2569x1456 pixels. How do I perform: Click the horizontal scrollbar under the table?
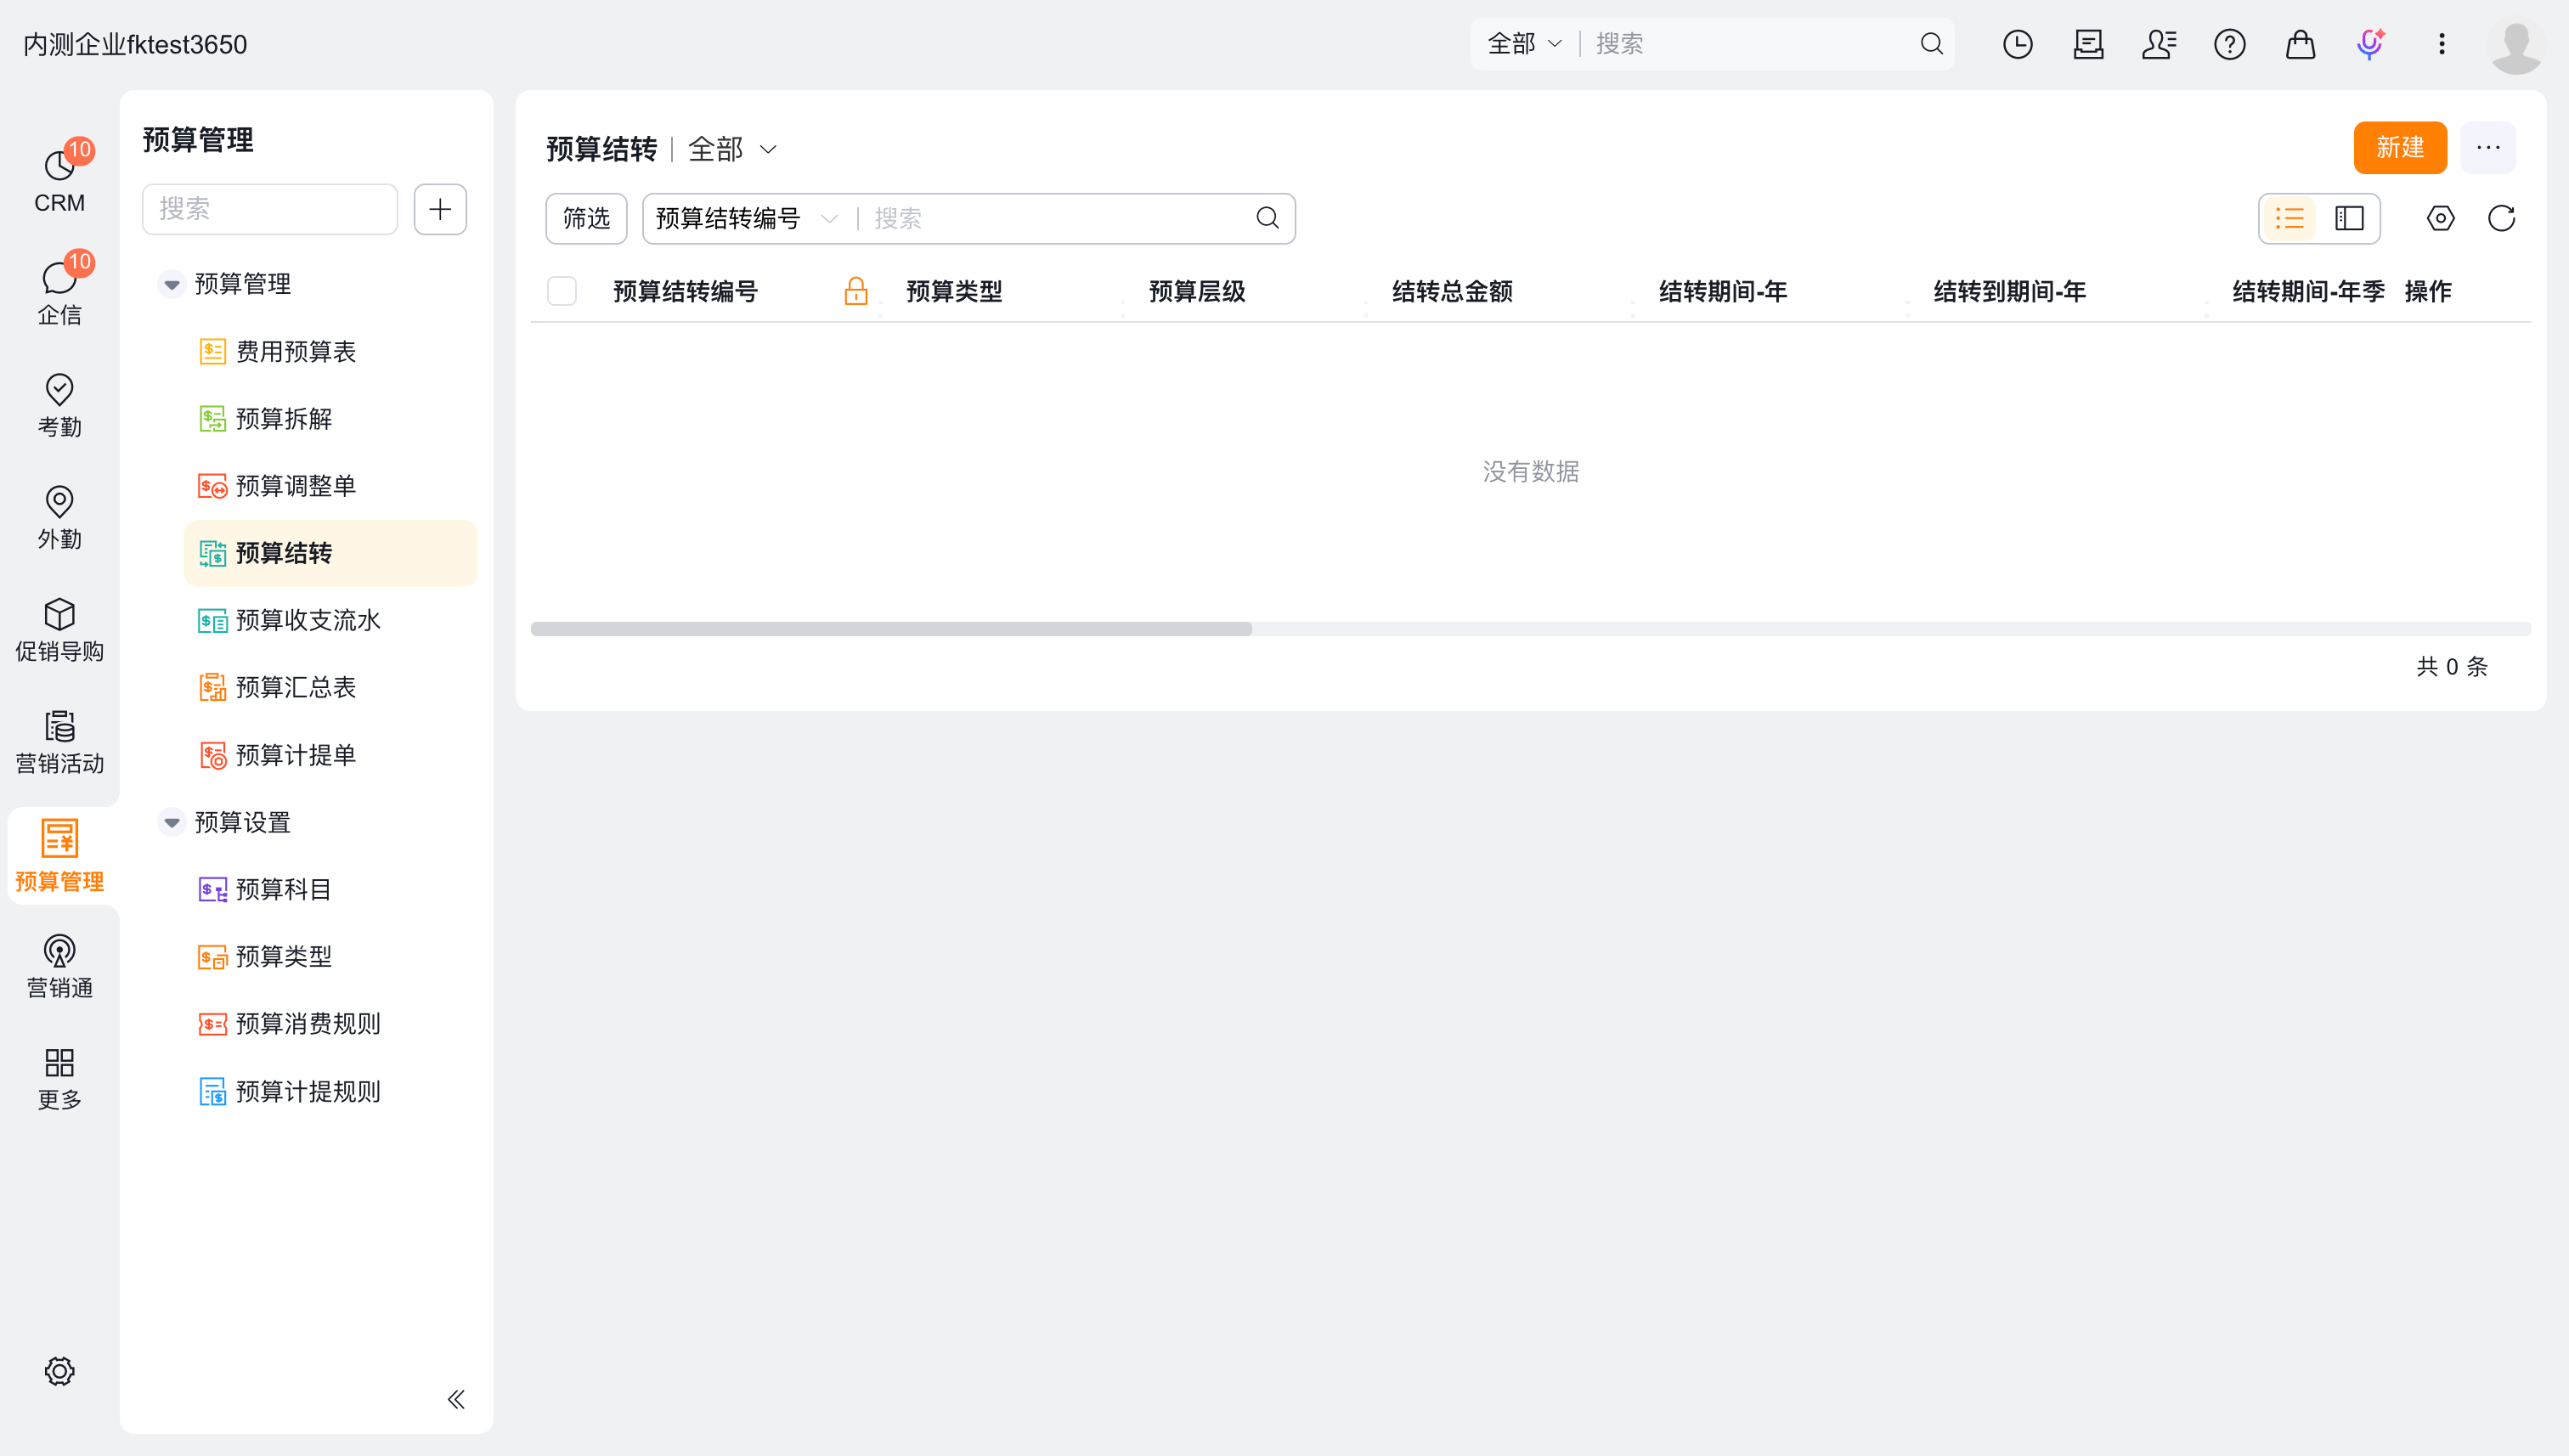(x=891, y=629)
